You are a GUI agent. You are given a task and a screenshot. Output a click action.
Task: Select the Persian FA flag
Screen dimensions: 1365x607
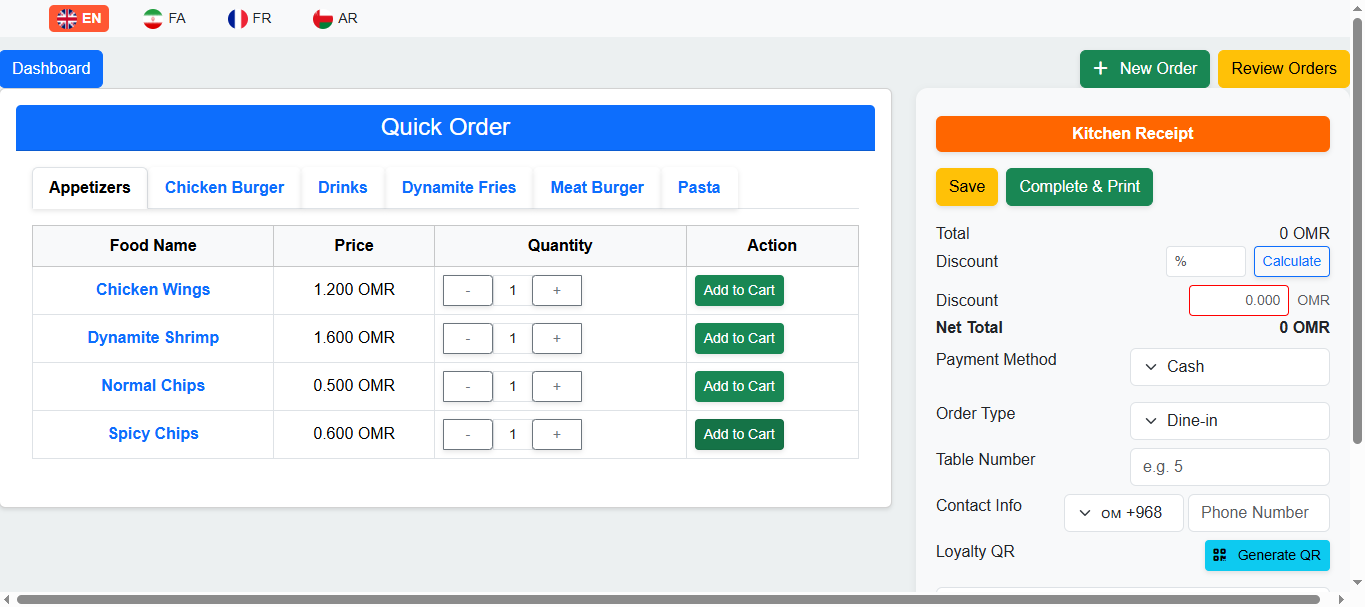(x=164, y=18)
